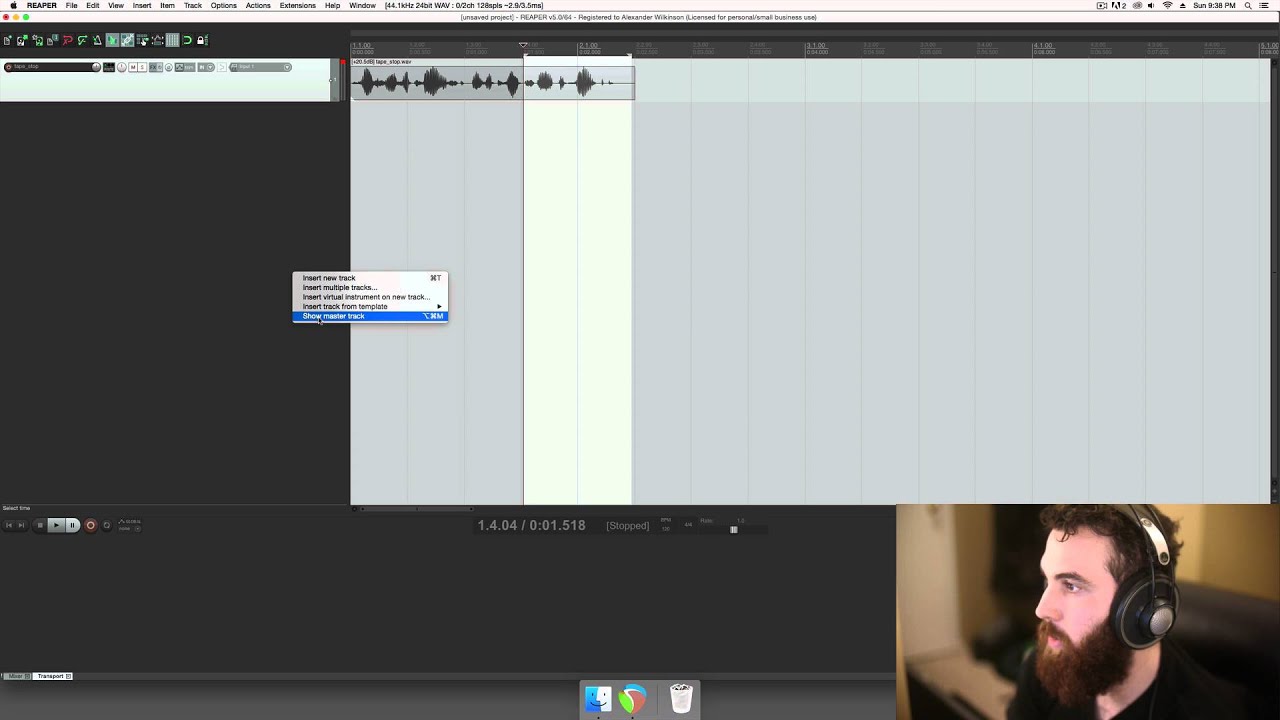Image resolution: width=1280 pixels, height=720 pixels.
Task: Click the time display 1.4.04 / 0:01.518
Action: 531,525
